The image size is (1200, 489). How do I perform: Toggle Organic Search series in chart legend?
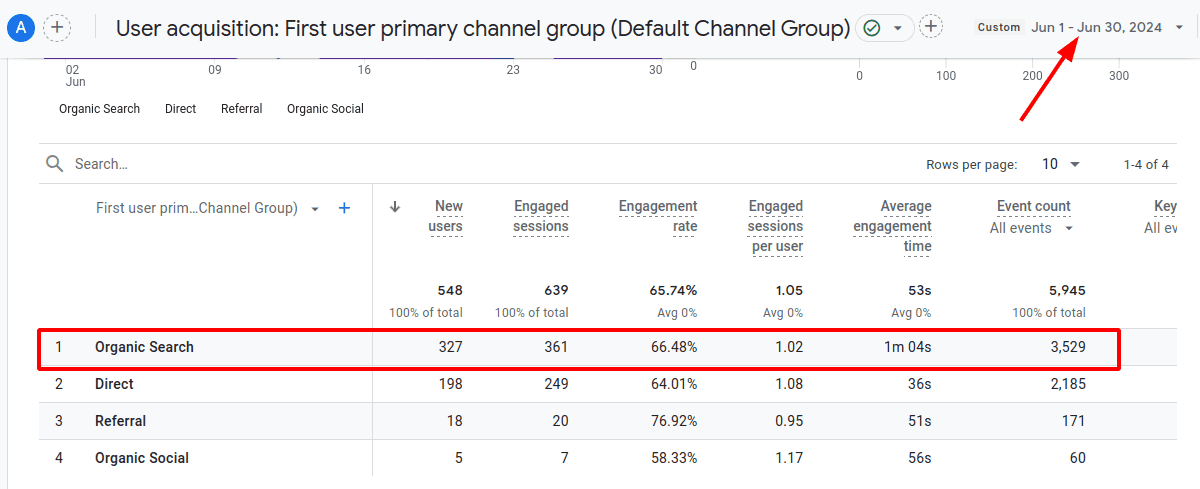[99, 109]
